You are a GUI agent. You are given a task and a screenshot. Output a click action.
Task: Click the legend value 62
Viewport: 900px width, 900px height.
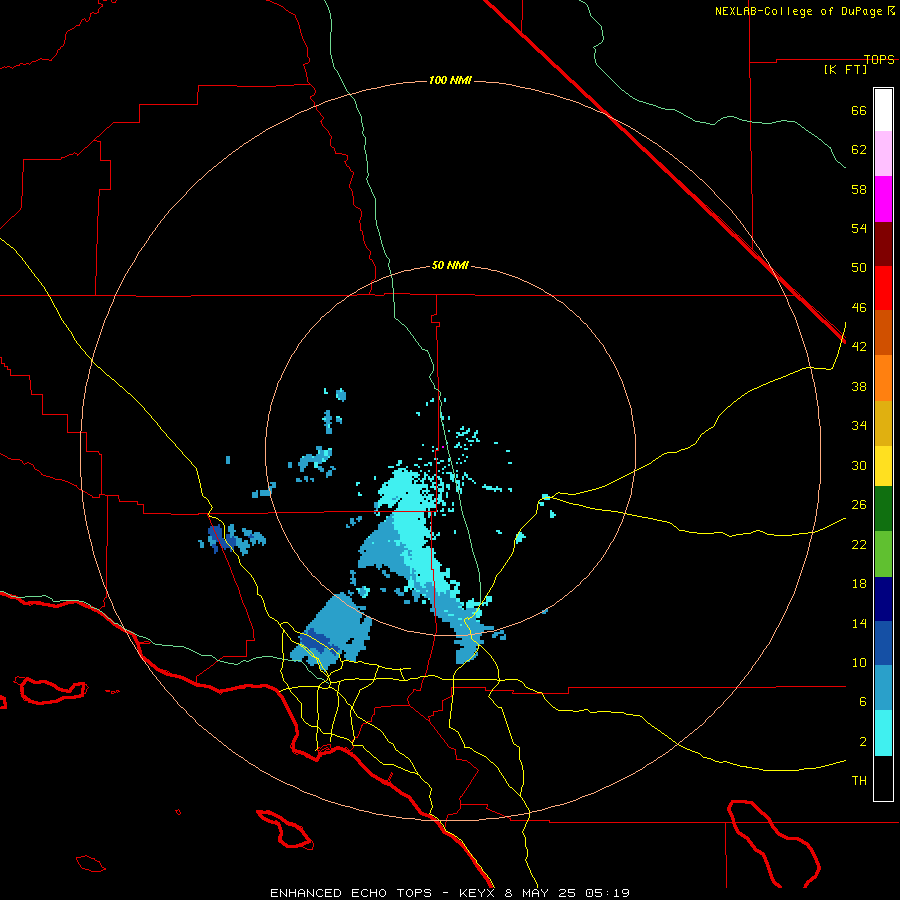pyautogui.click(x=859, y=150)
